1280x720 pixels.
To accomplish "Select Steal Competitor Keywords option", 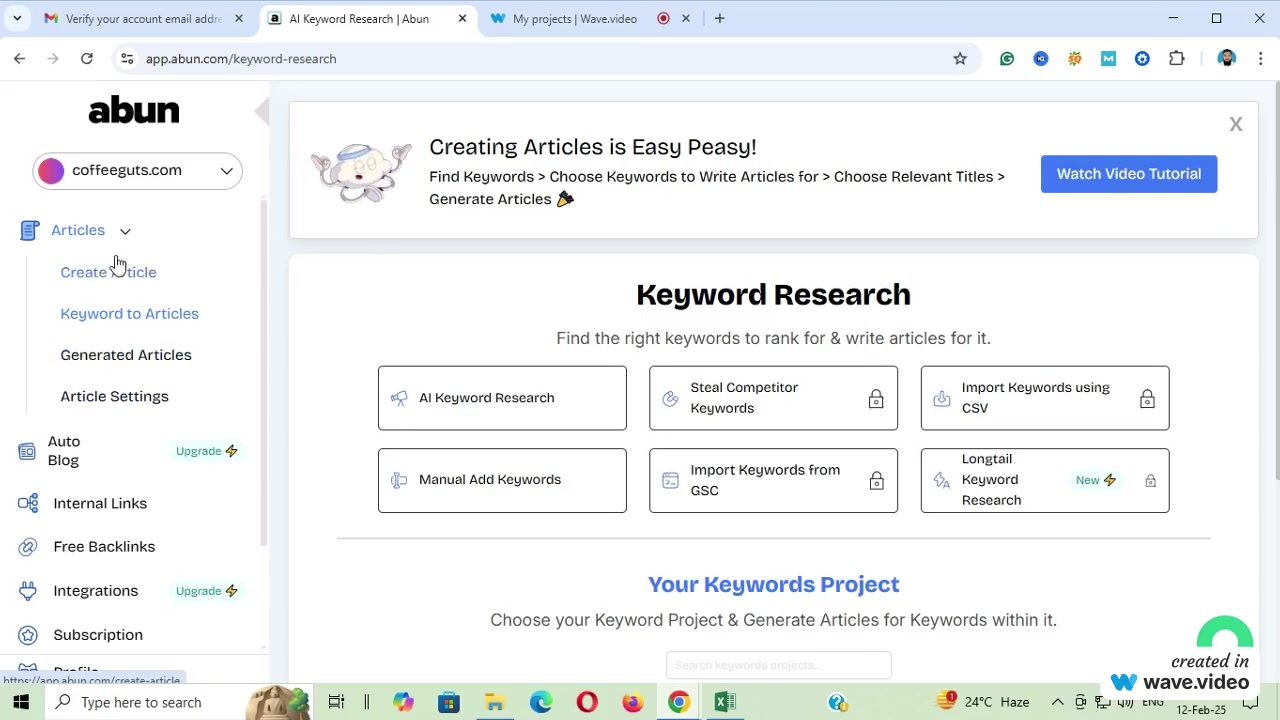I will [x=773, y=398].
